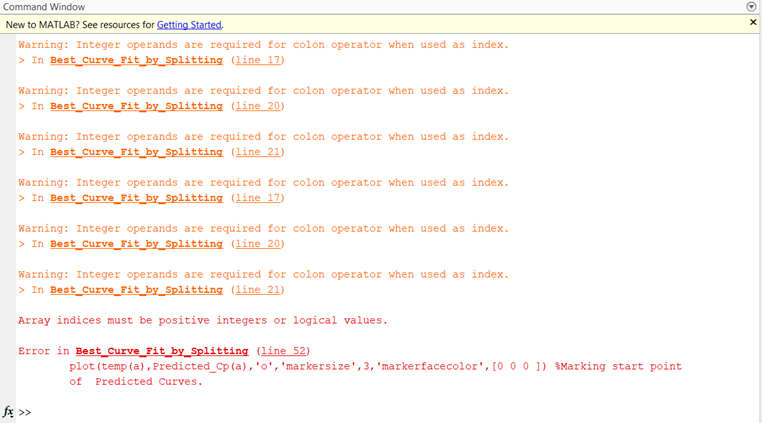Open the first line 21 warning link
Screen dimensions: 762x423
(258, 152)
